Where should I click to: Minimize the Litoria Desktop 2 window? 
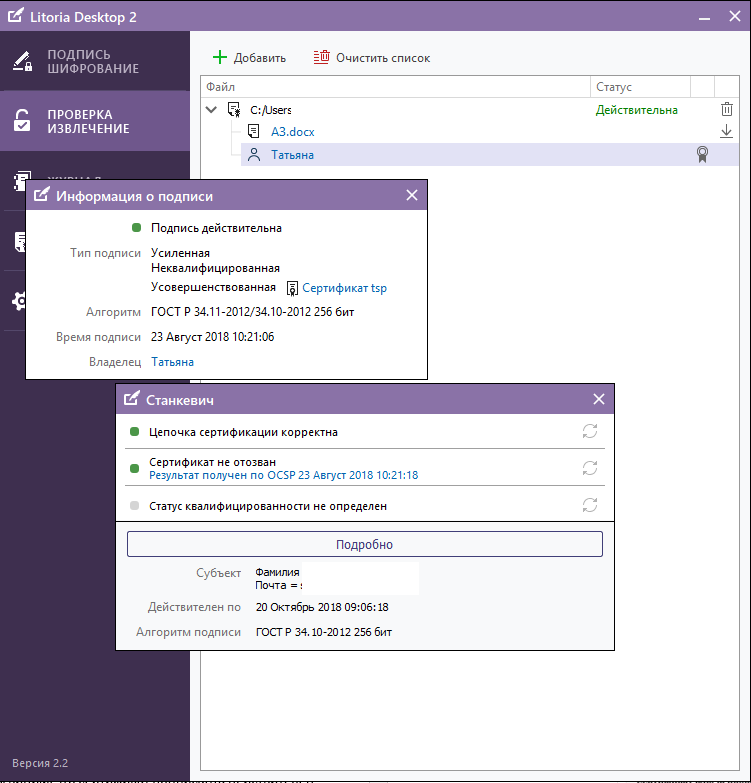pyautogui.click(x=704, y=17)
